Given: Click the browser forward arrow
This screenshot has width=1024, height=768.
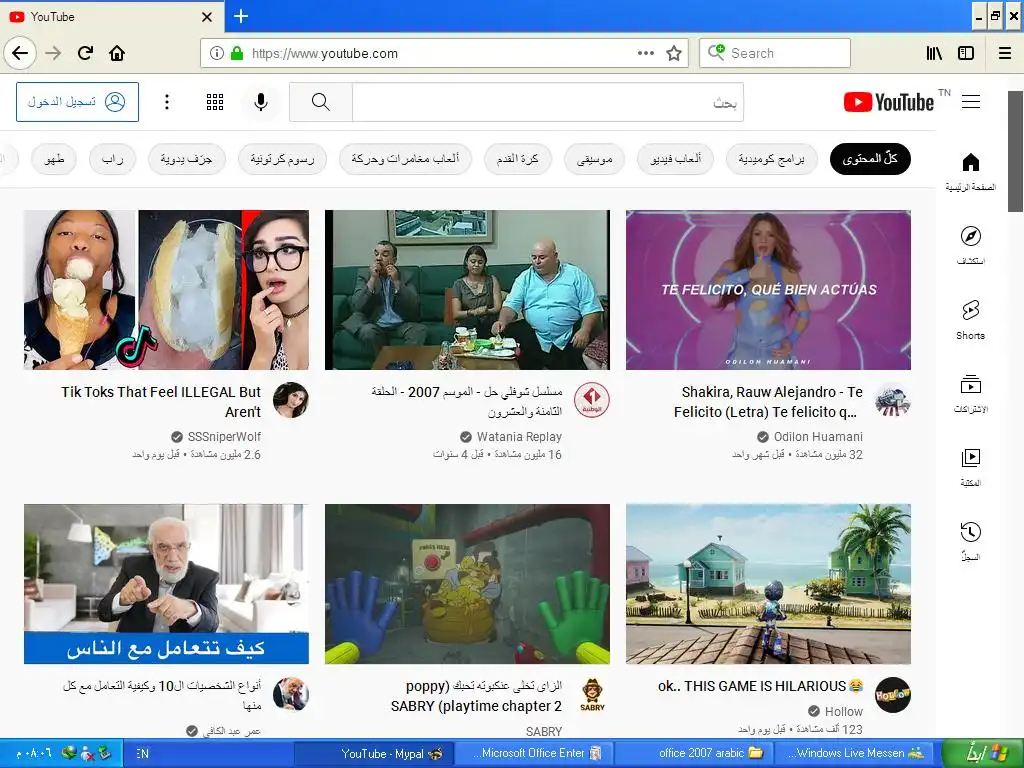Looking at the screenshot, I should click(54, 53).
